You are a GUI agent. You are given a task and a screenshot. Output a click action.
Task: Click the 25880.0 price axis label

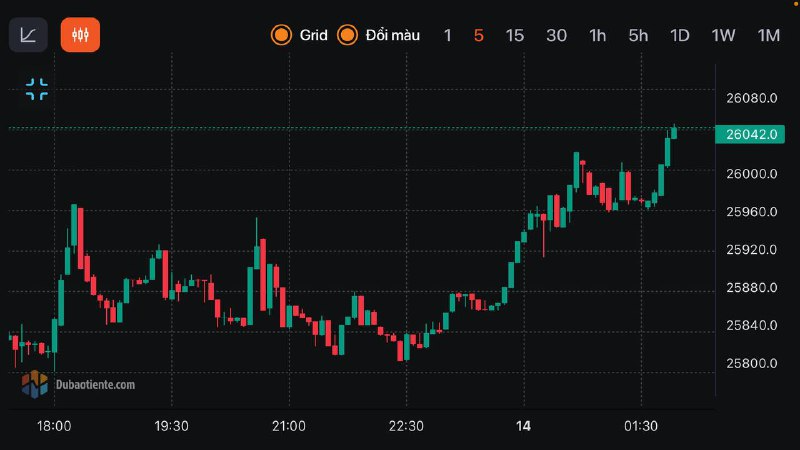click(752, 288)
